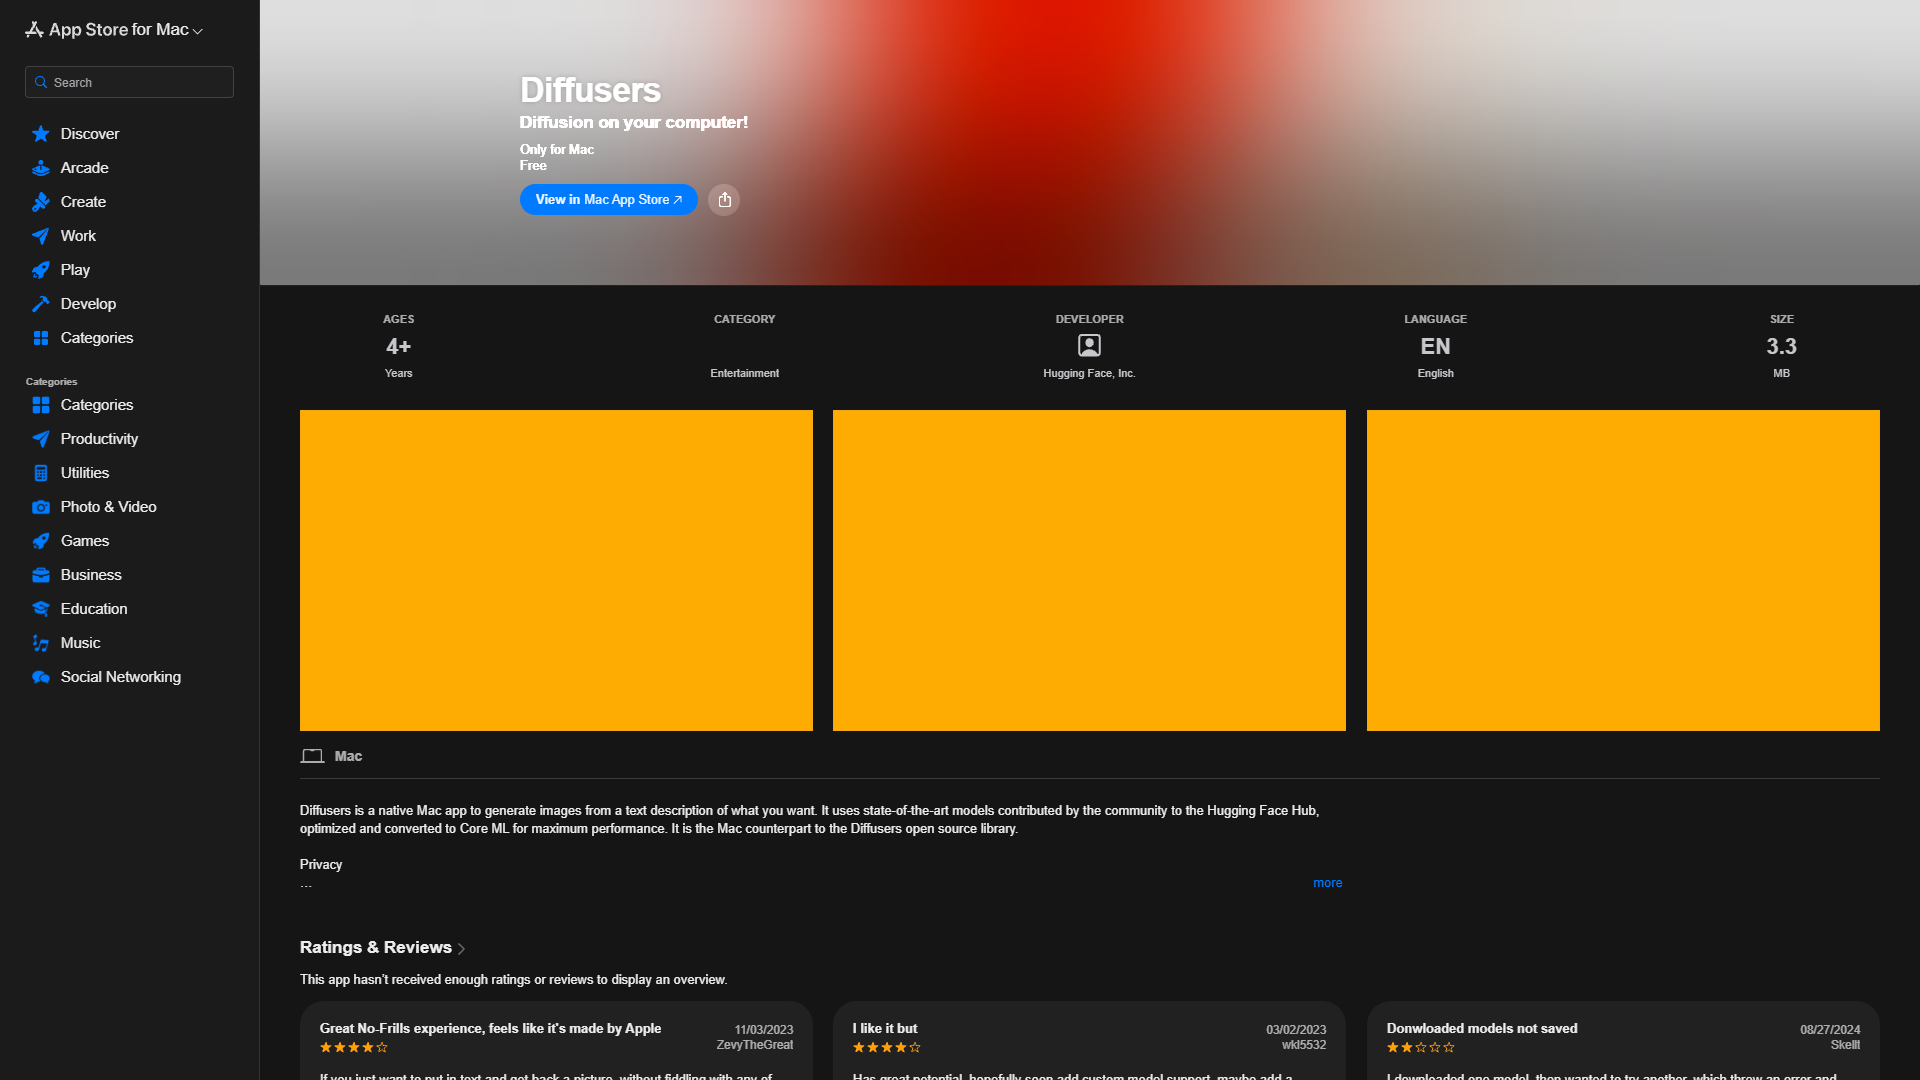Click the Mac laptop platform icon
Image resolution: width=1920 pixels, height=1080 pixels.
tap(312, 756)
